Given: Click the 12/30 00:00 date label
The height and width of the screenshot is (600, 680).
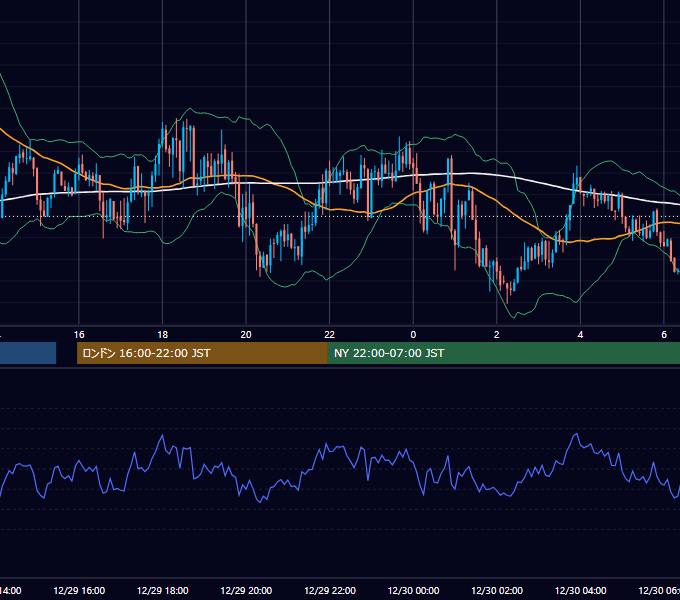Looking at the screenshot, I should coord(413,590).
